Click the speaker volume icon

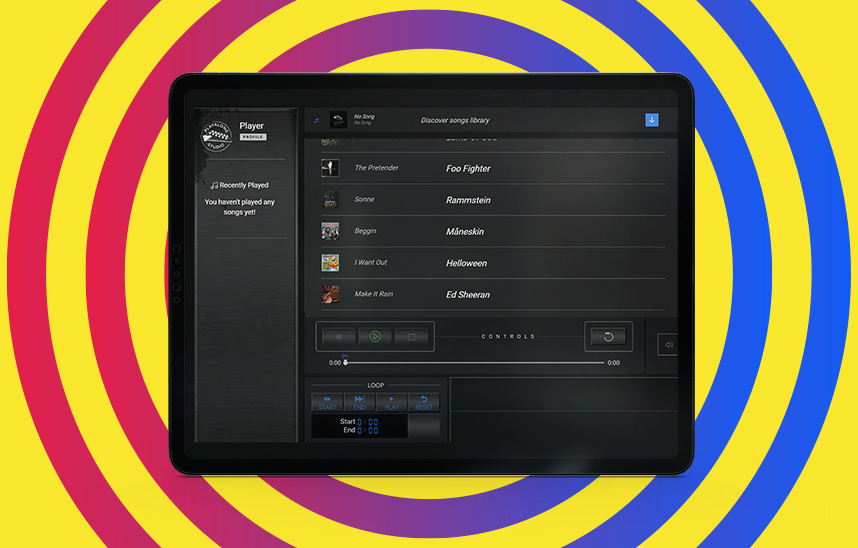click(669, 345)
